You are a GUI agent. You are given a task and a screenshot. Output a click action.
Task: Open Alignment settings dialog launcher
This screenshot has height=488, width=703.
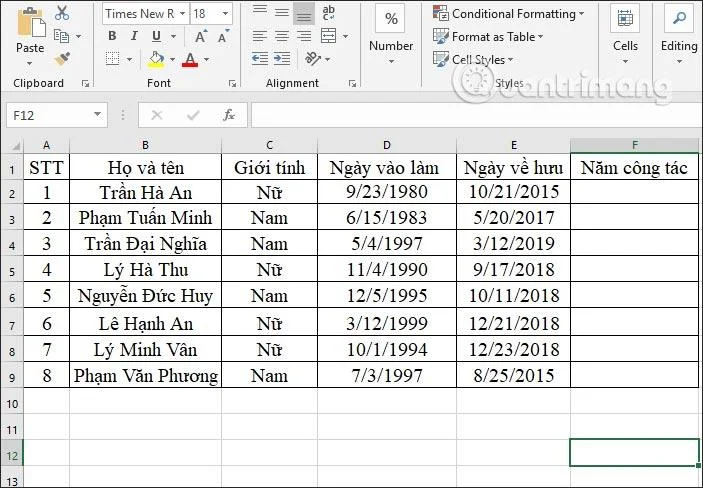coord(352,83)
